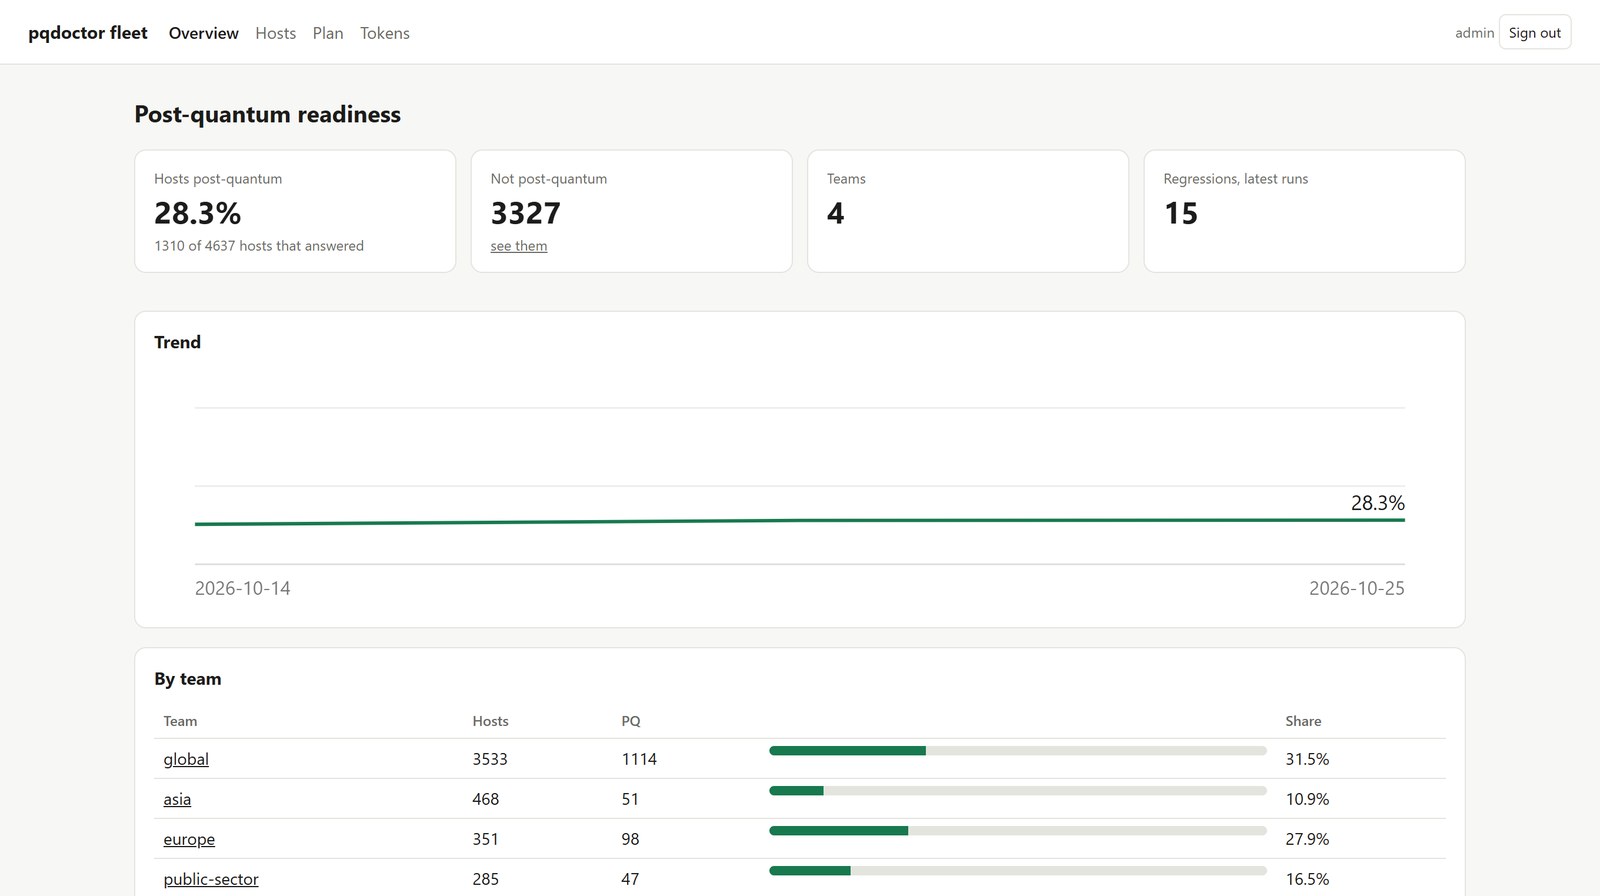Click the green trend line in chart
Screen dimensions: 1600x896
click(800, 521)
